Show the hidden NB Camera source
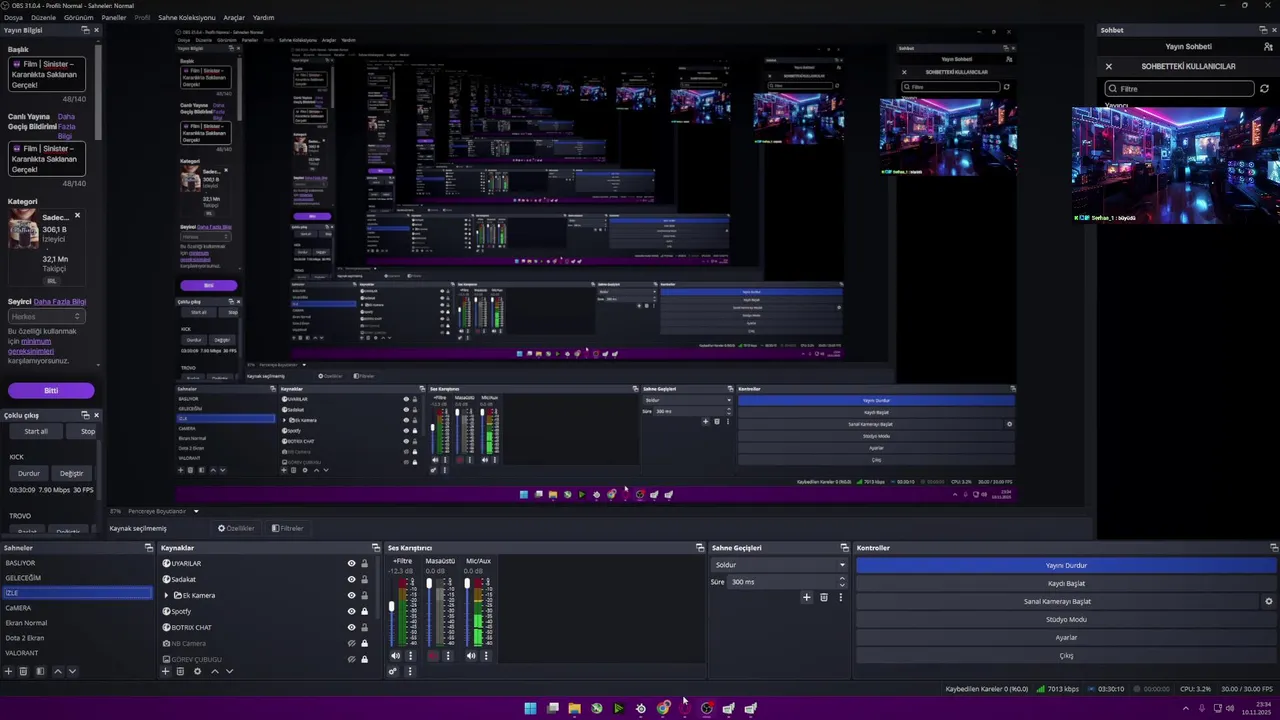The width and height of the screenshot is (1280, 720). [351, 643]
